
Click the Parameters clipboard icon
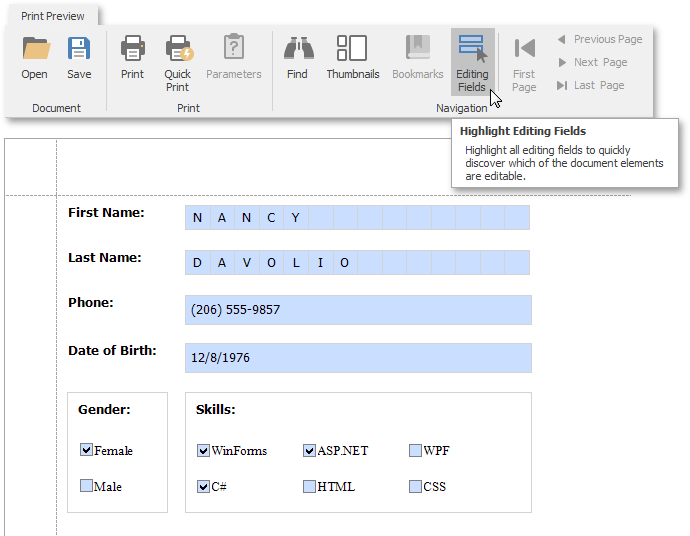(x=233, y=48)
